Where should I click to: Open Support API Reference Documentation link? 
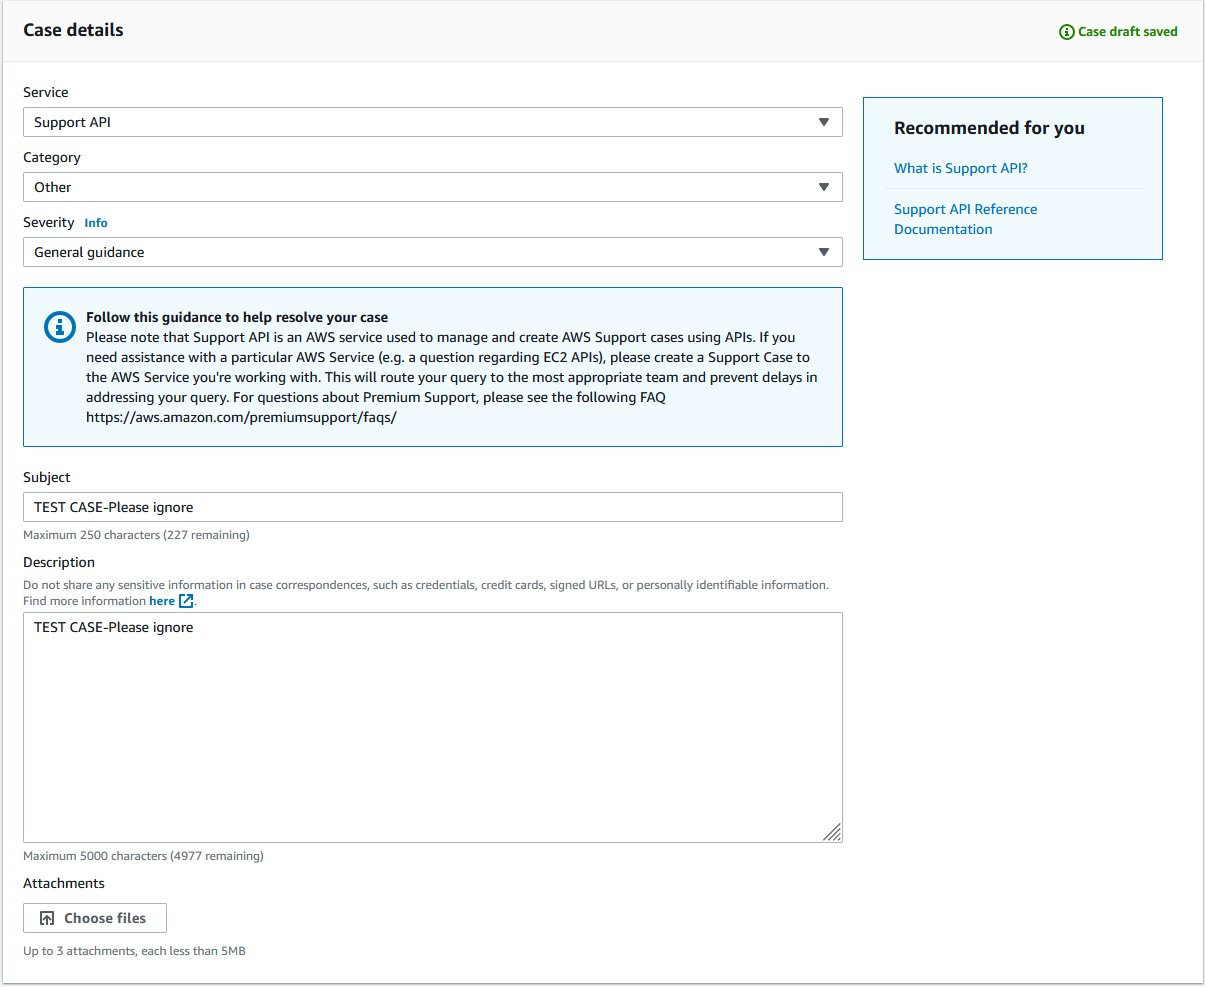965,219
